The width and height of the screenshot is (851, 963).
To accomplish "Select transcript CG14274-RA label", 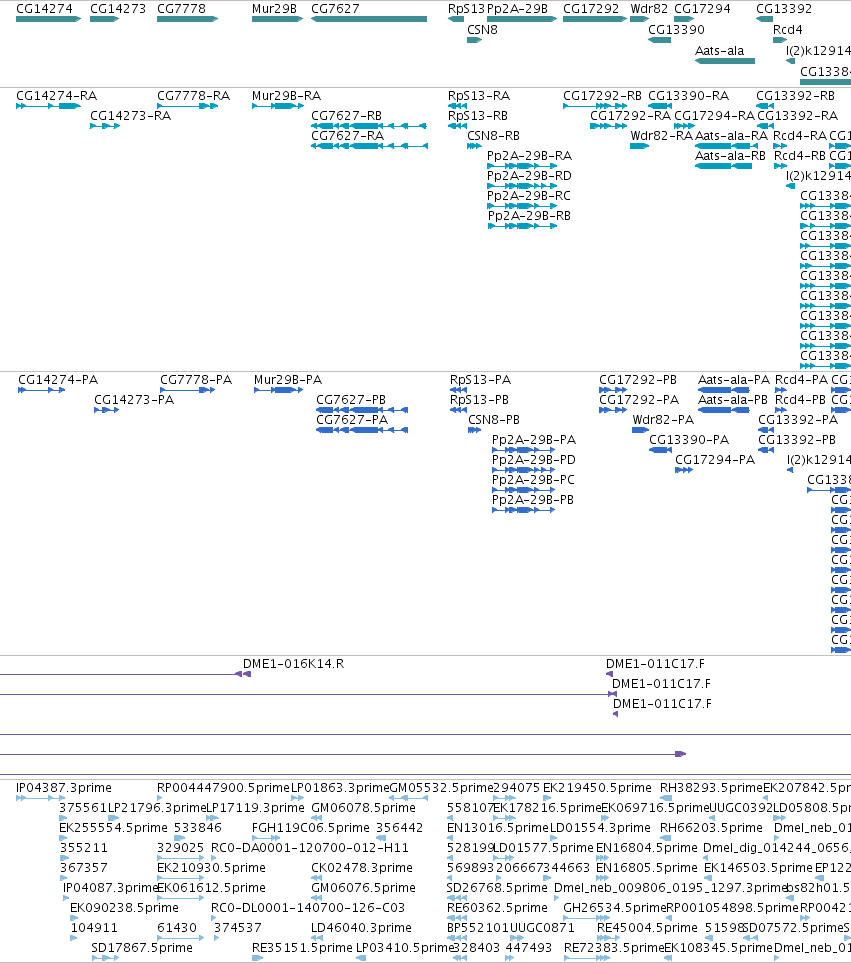I will (x=56, y=96).
